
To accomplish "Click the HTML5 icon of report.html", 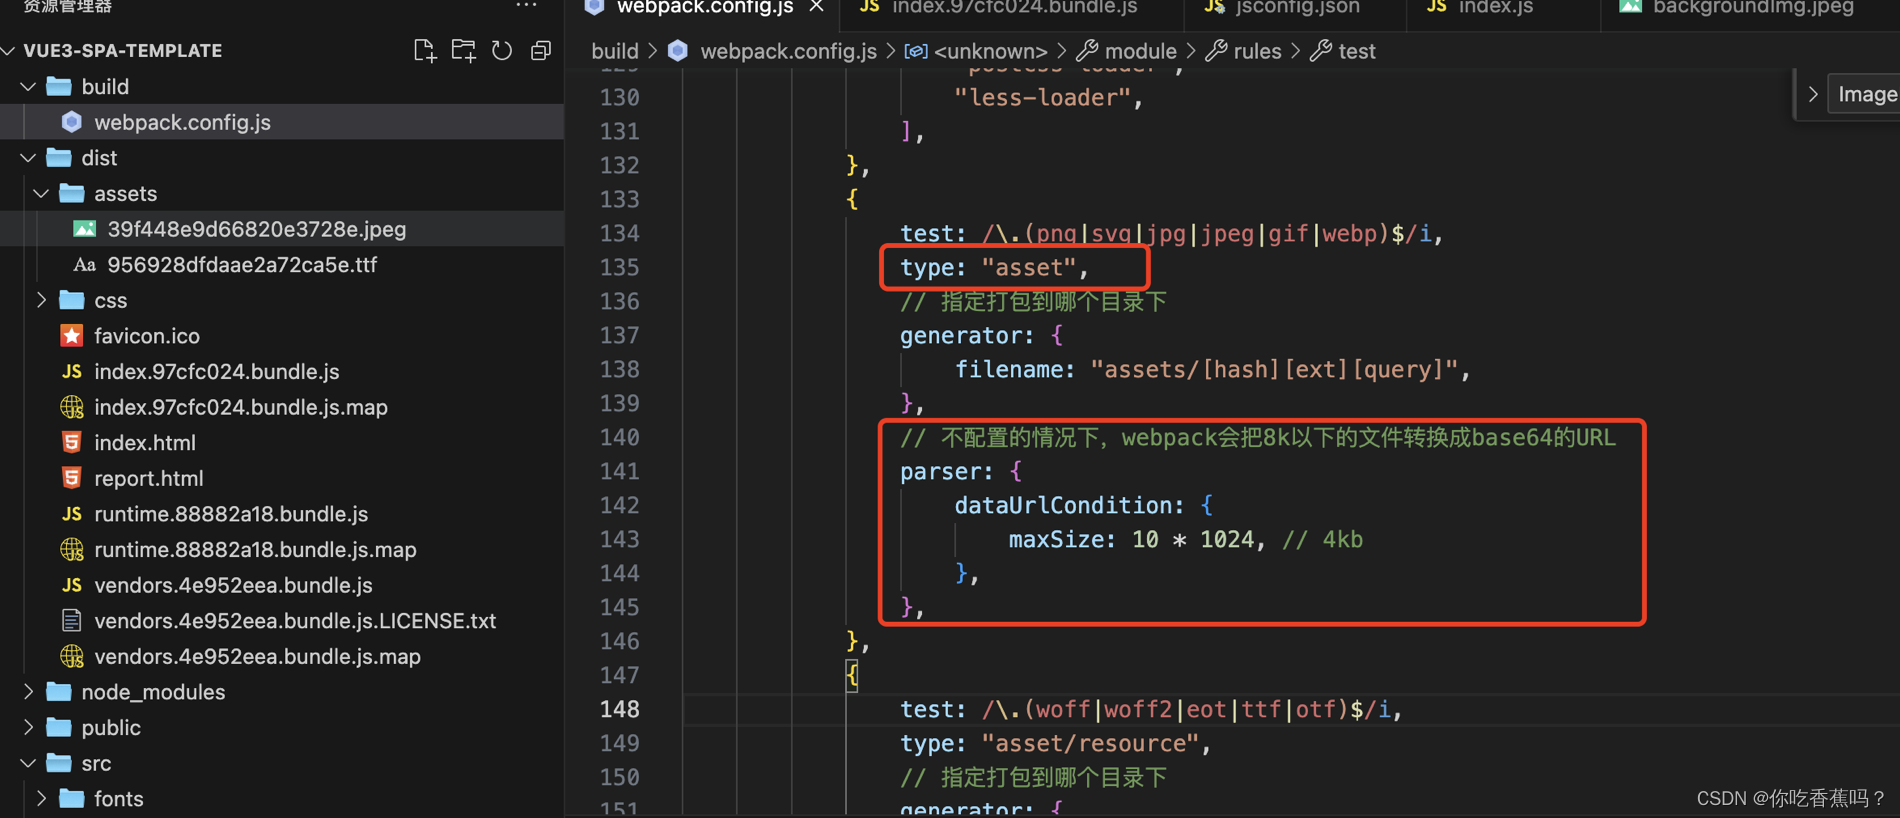I will coord(71,478).
